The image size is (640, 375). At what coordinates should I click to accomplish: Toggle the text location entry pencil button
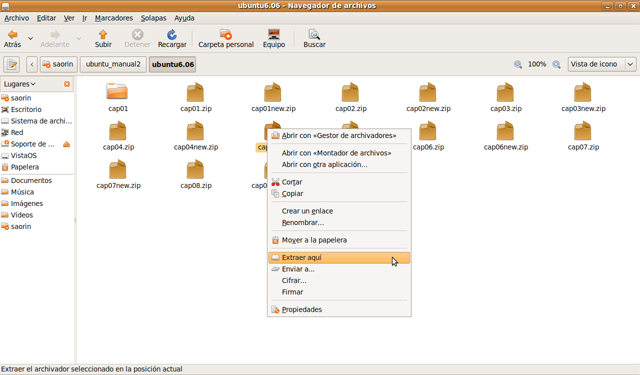[12, 64]
